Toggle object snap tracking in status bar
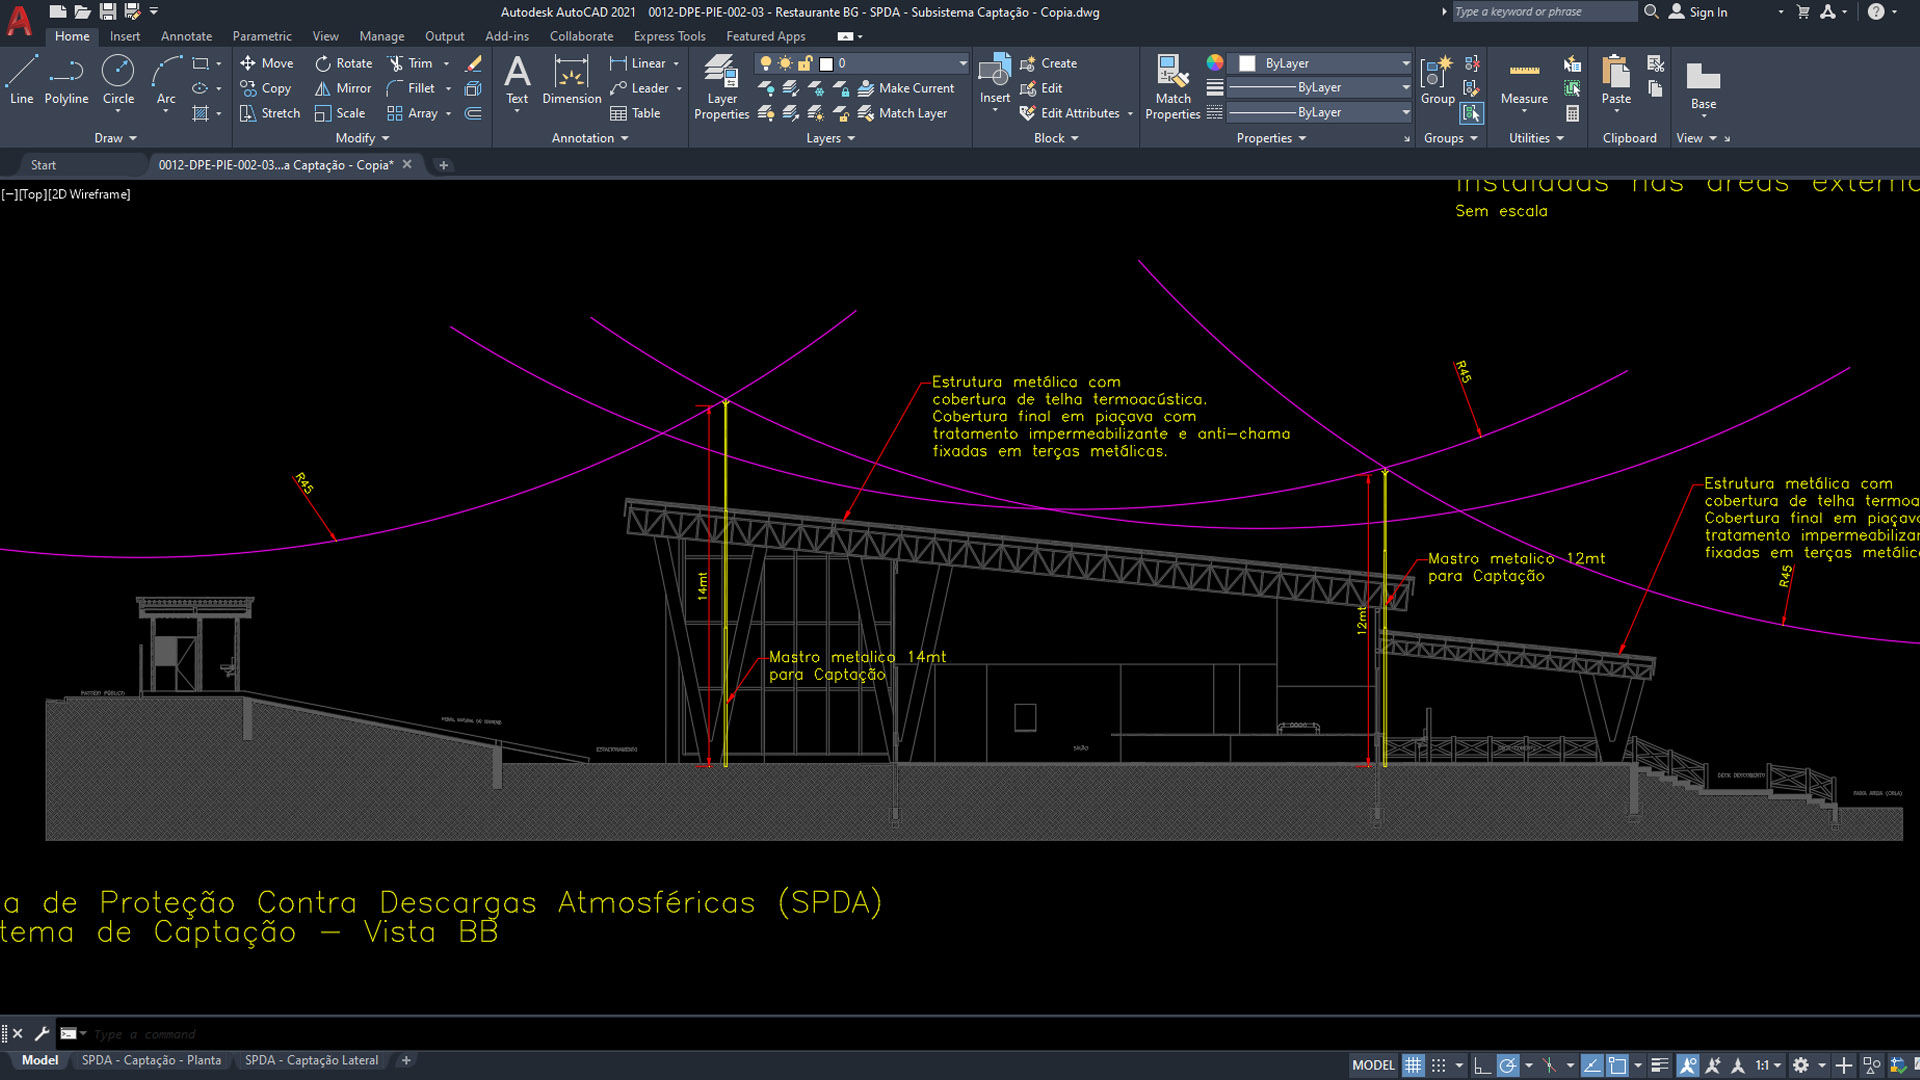This screenshot has height=1080, width=1920. [x=1592, y=1065]
